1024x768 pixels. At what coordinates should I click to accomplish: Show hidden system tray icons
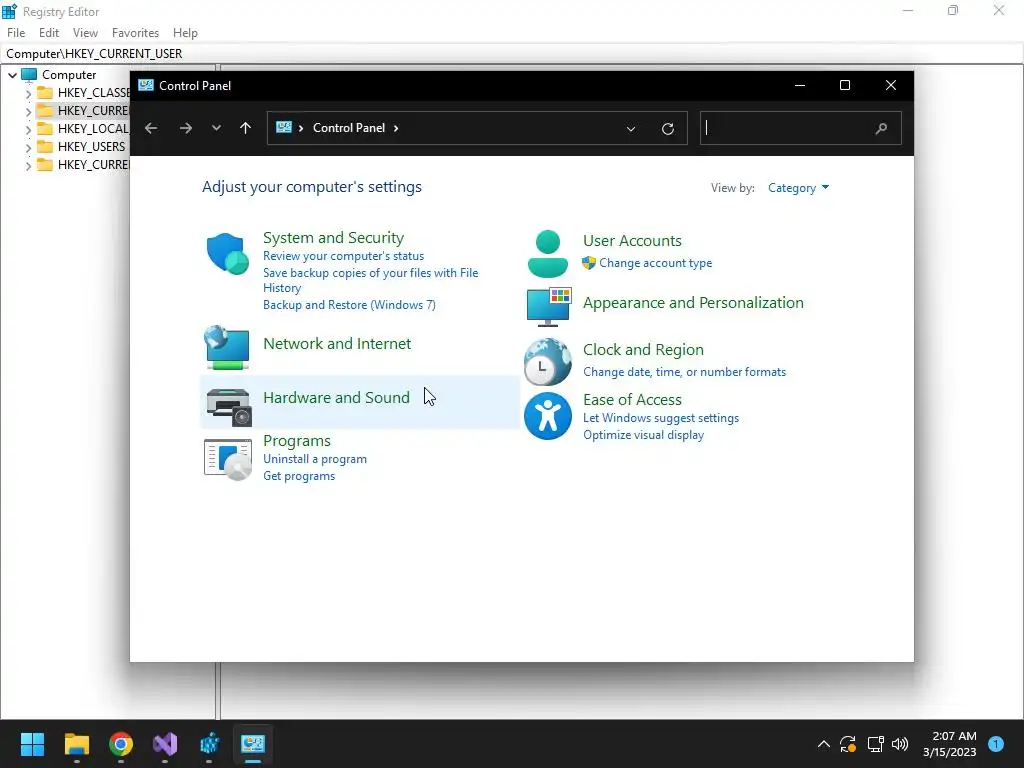(x=824, y=744)
